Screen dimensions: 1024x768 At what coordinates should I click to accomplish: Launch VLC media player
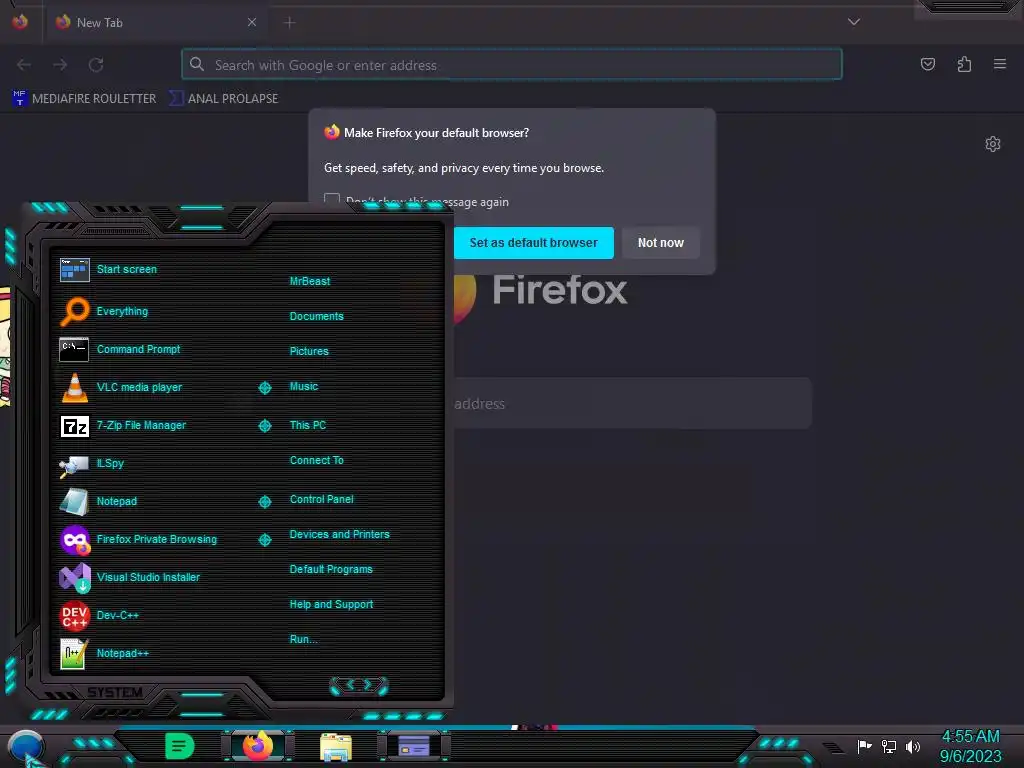pos(121,387)
